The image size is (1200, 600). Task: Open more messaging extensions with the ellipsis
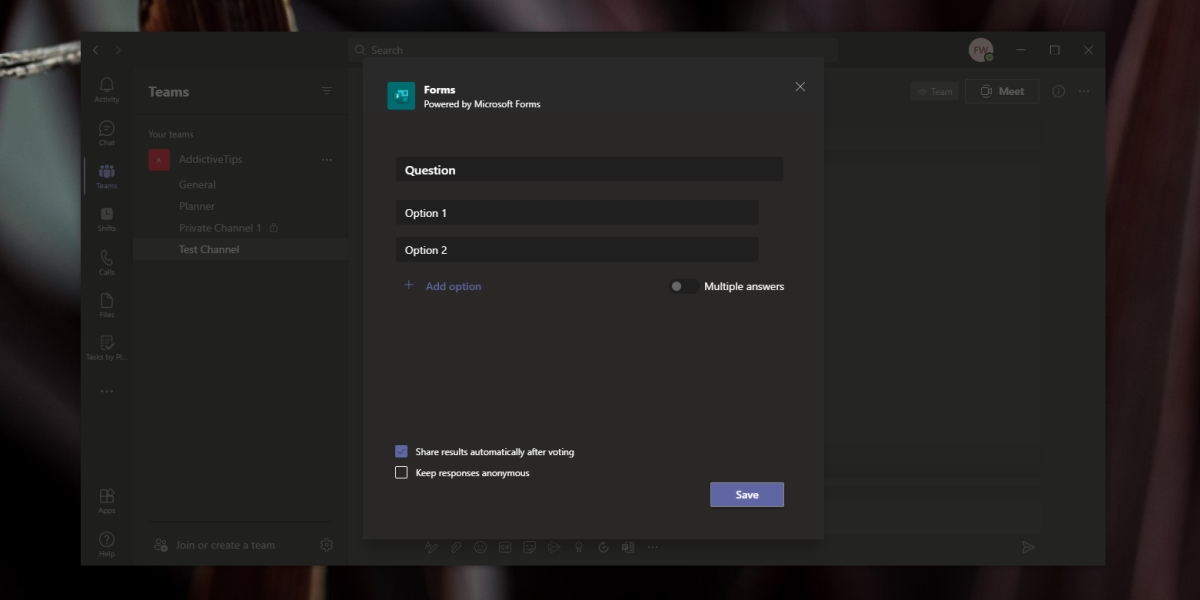point(653,547)
